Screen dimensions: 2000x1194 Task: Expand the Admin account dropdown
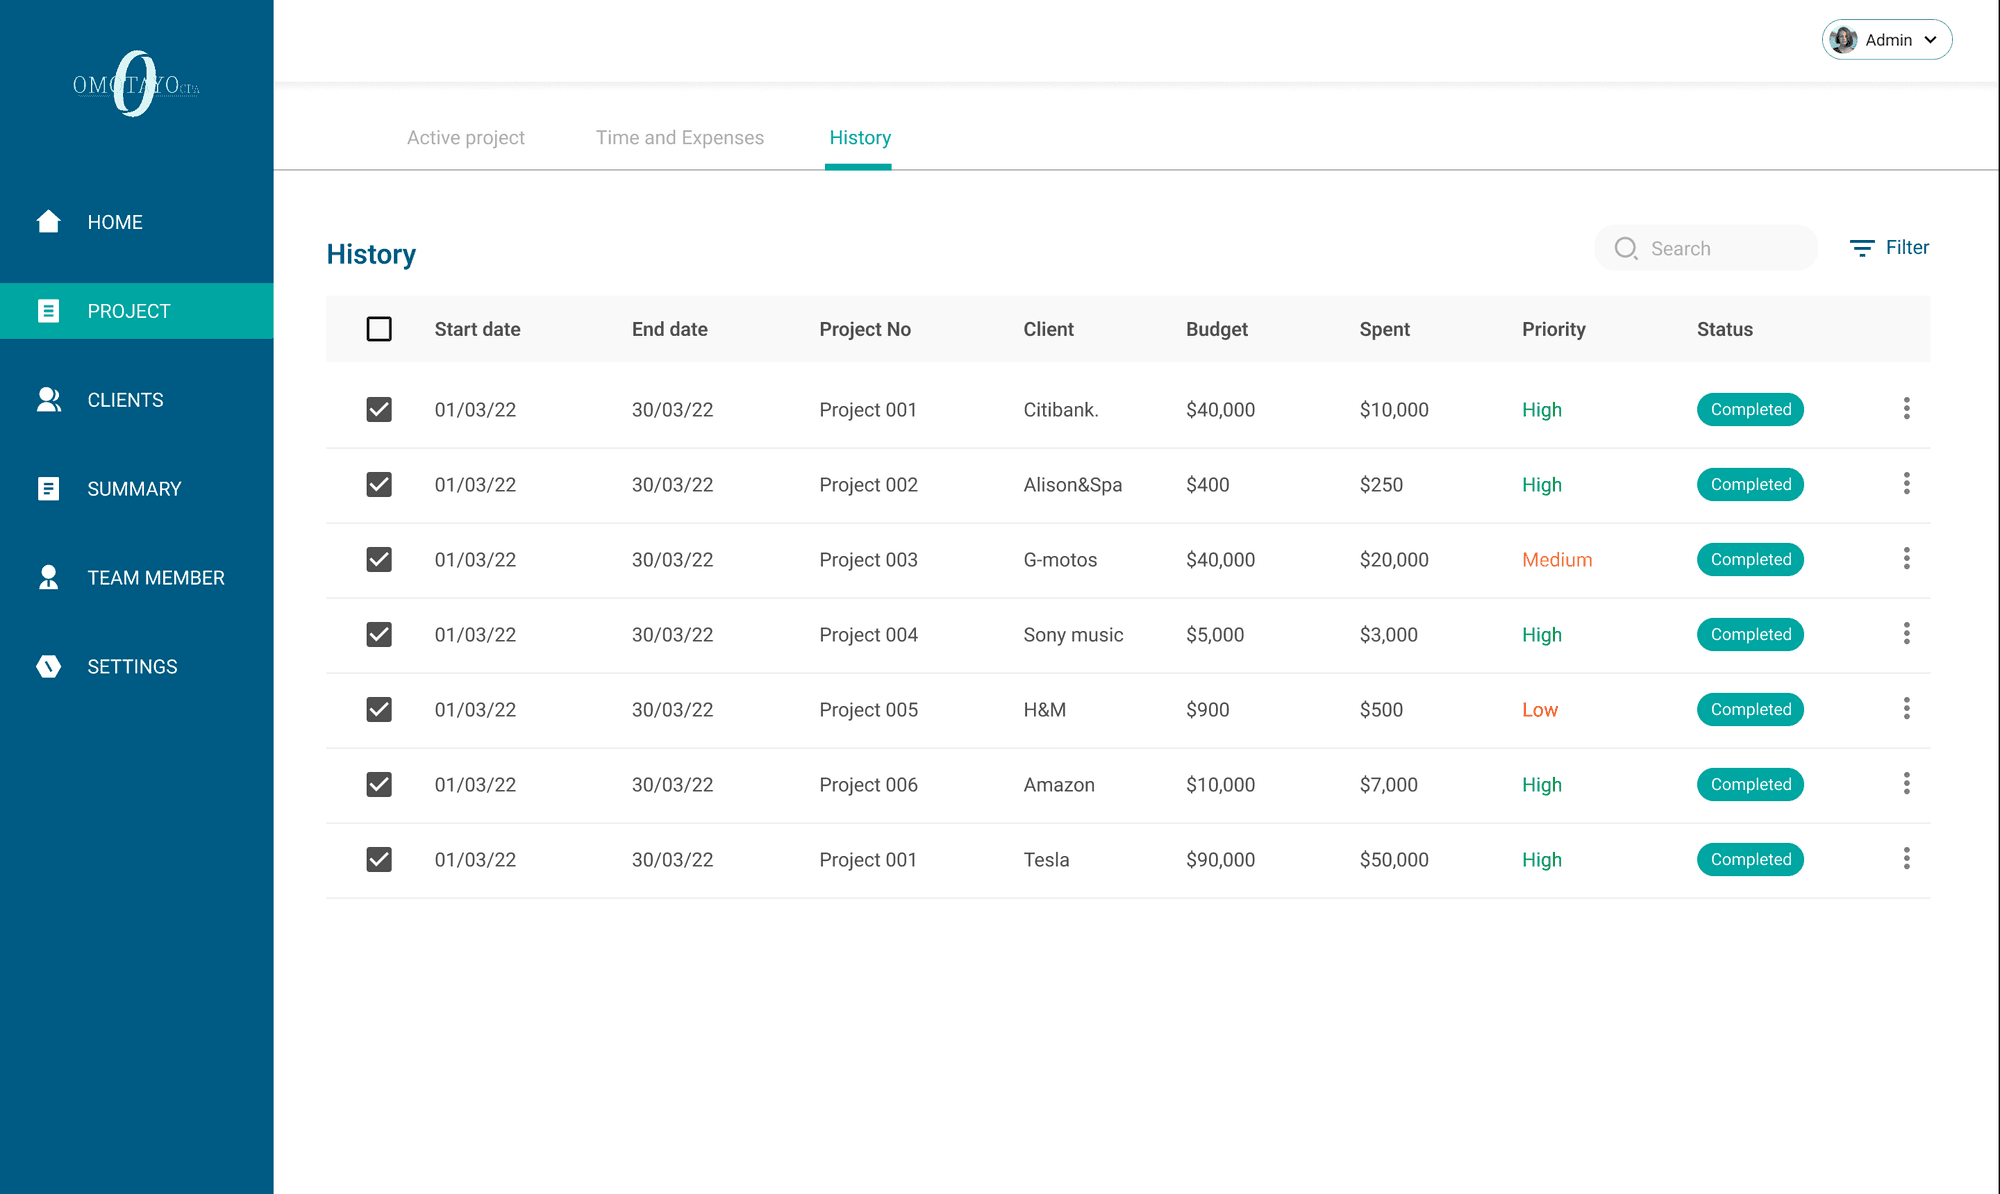point(1886,40)
